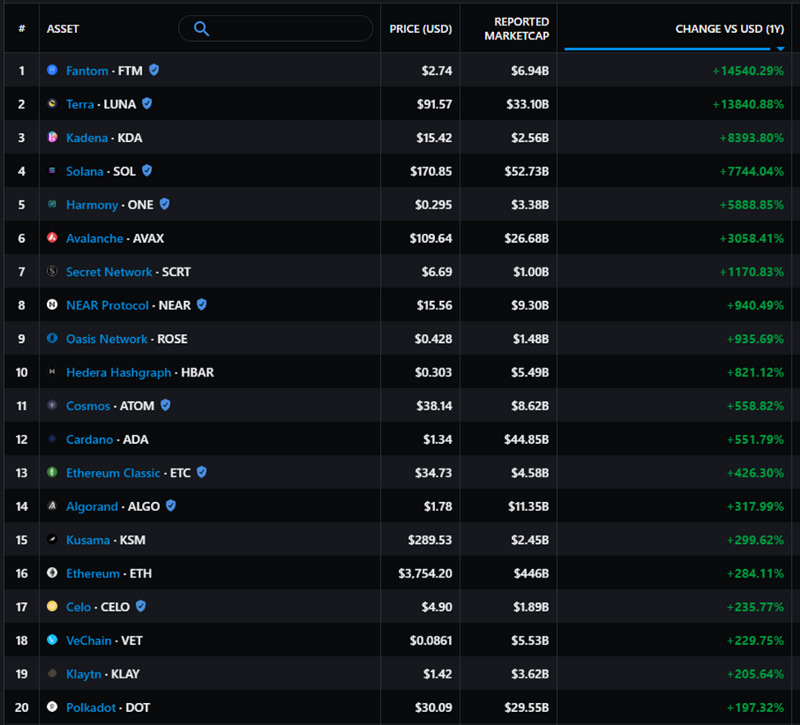Click the $3,754.20 Ethereum price

click(425, 573)
